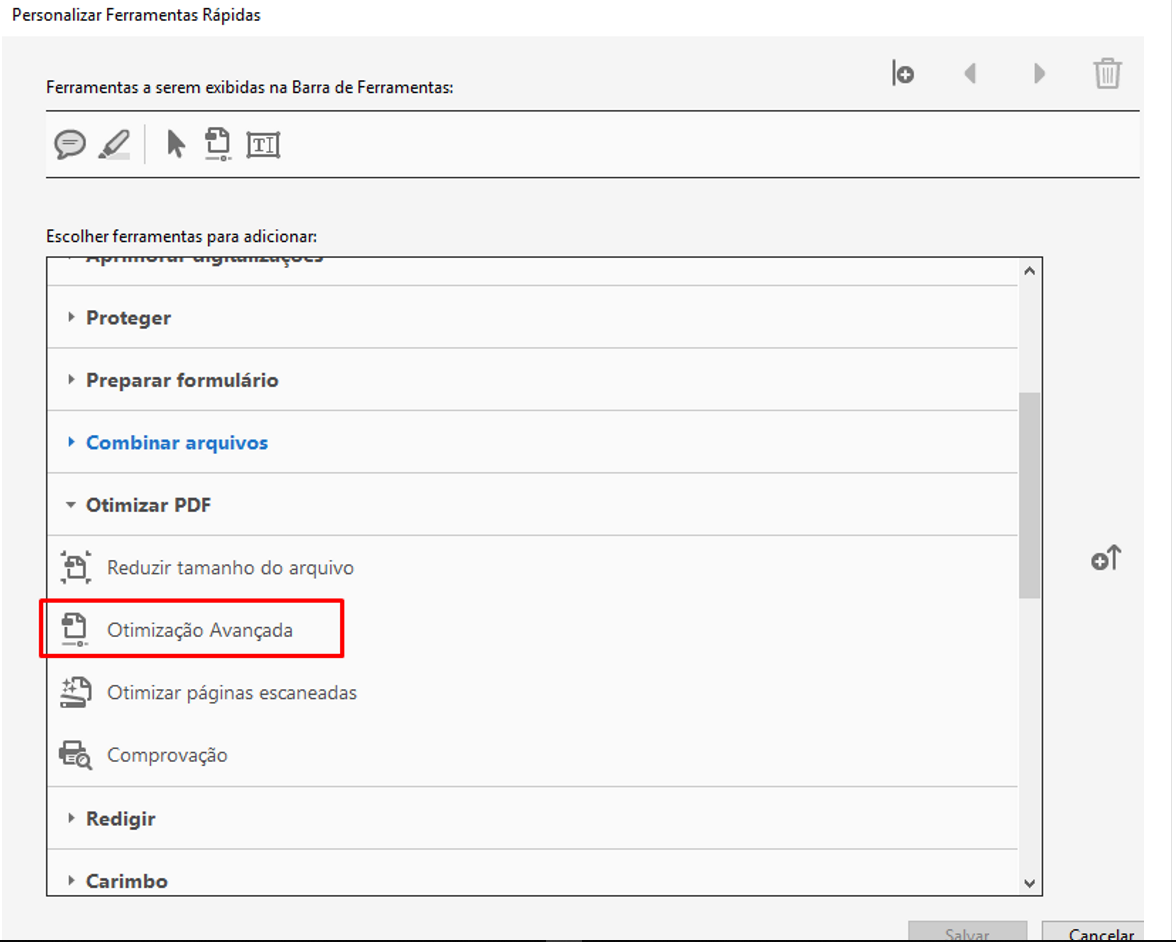This screenshot has height=942, width=1176.
Task: Expand the Proteger section
Action: click(x=128, y=318)
